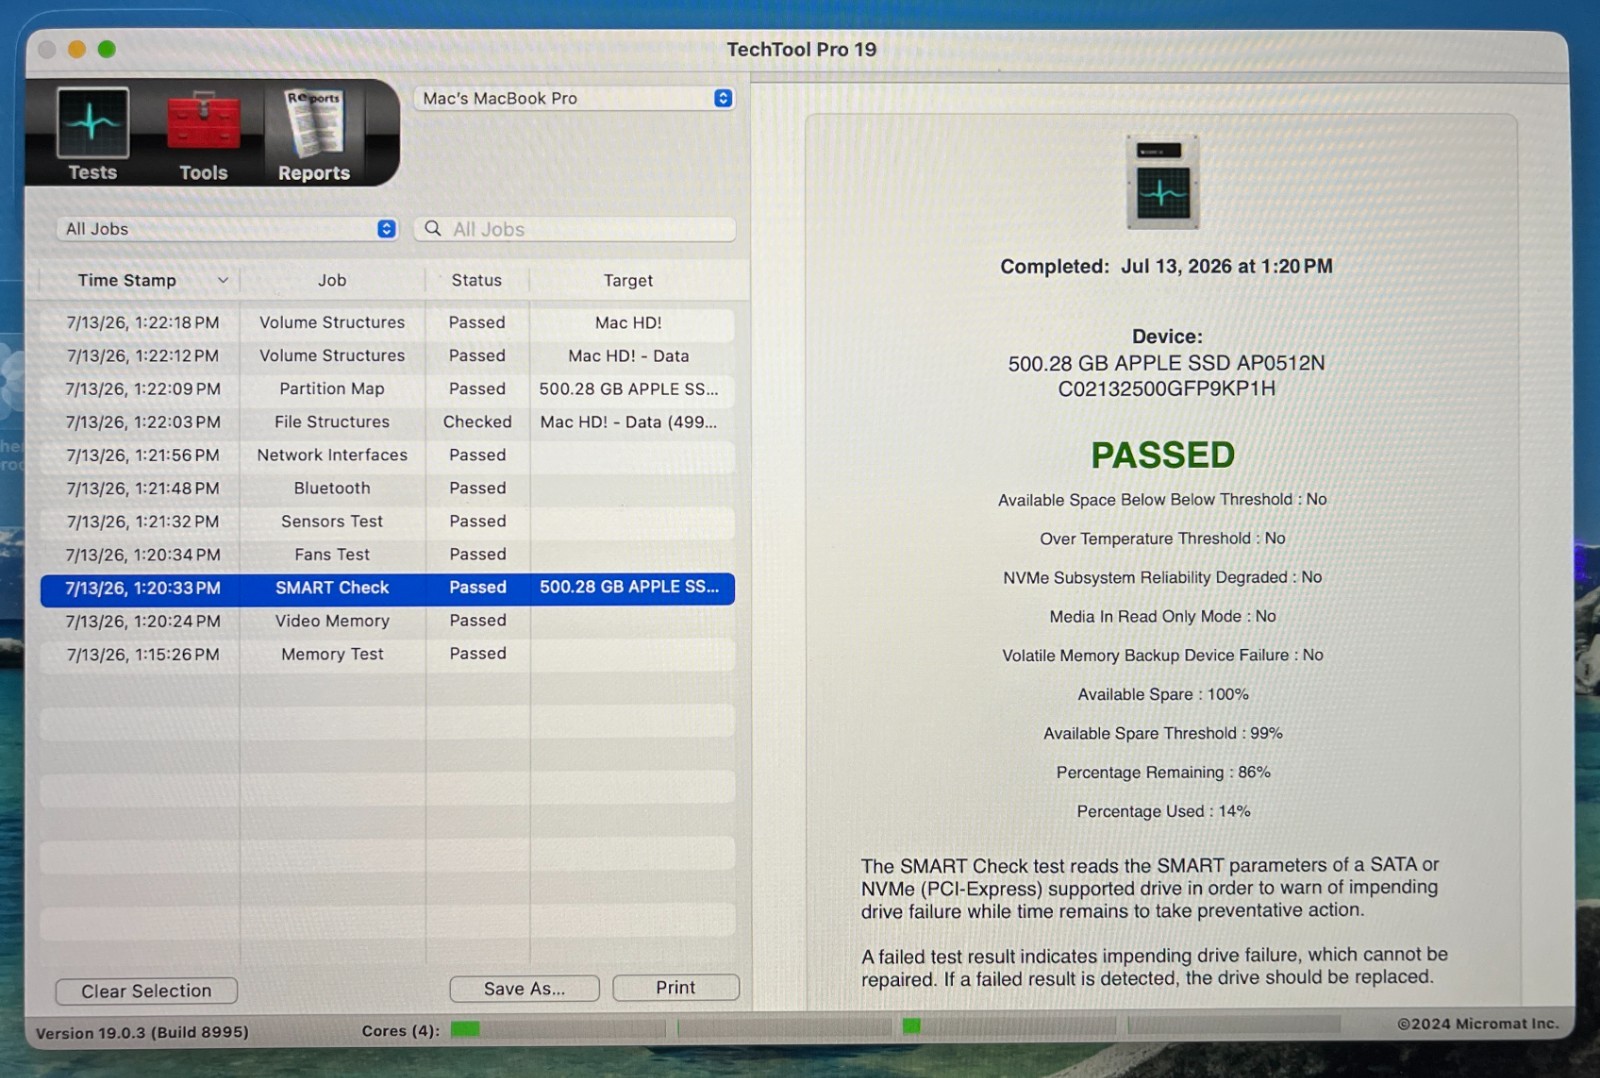Click the Percentage Remaining : 86% line
Screen dimensions: 1600x1078
1163,772
